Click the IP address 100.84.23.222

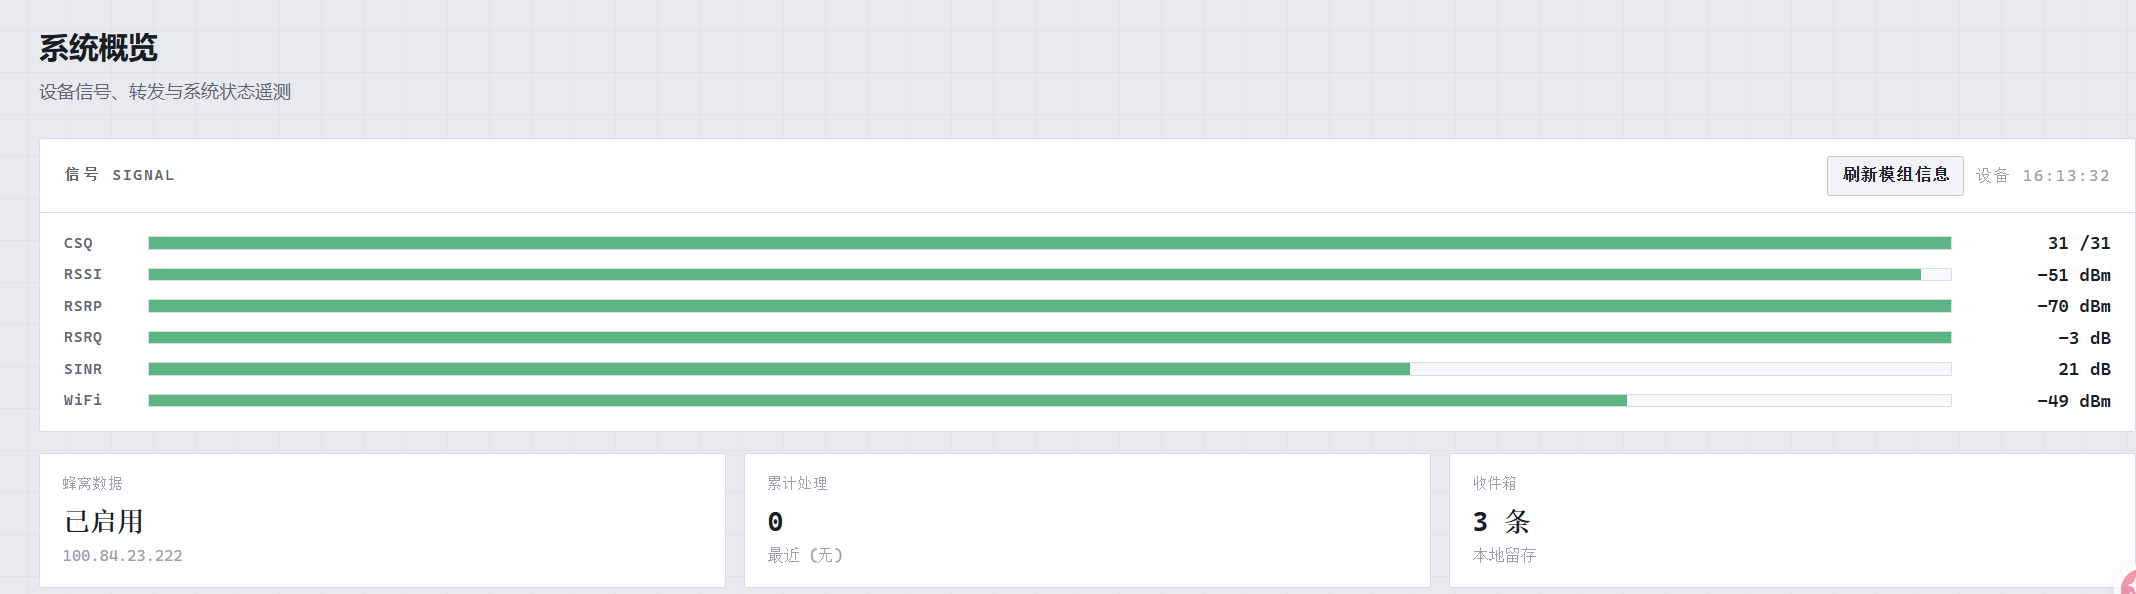click(x=122, y=556)
